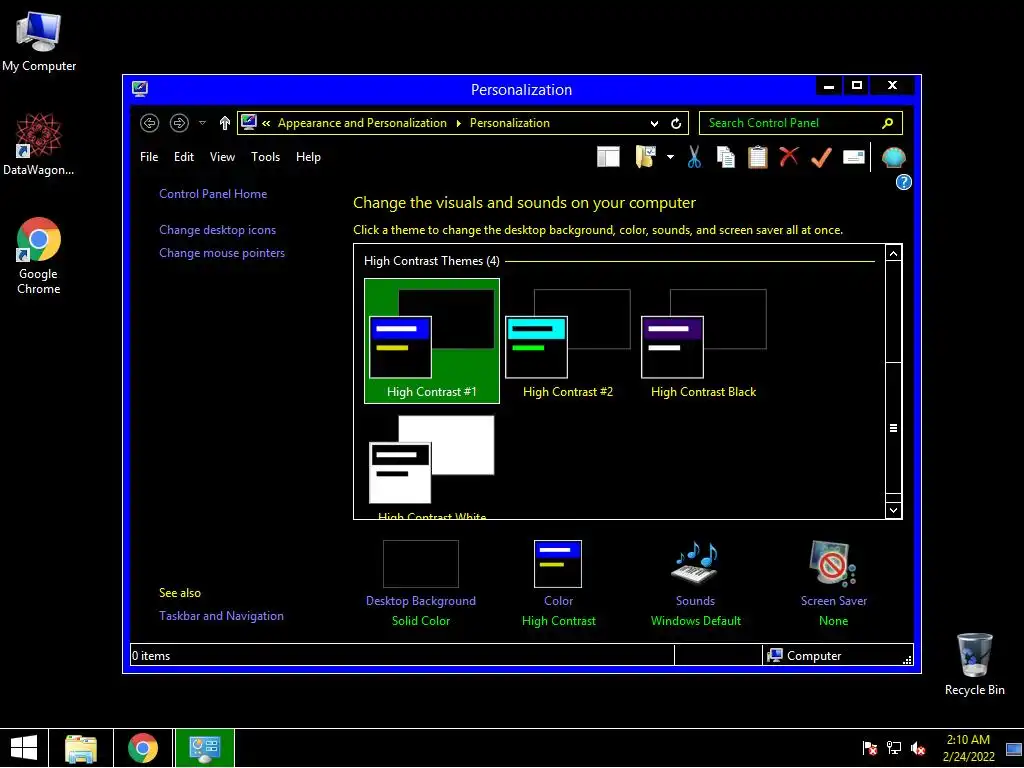This screenshot has width=1024, height=768.
Task: Click the muted volume tray icon
Action: [x=918, y=748]
